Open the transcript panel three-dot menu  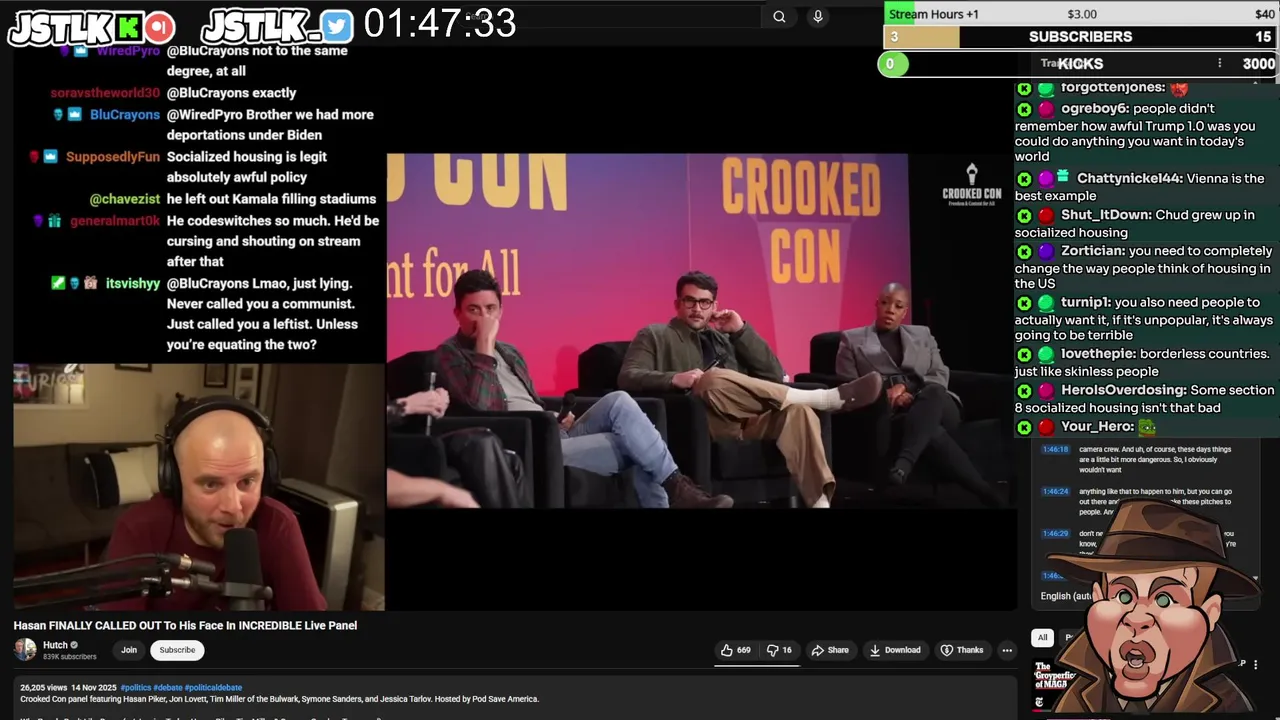(x=1219, y=63)
